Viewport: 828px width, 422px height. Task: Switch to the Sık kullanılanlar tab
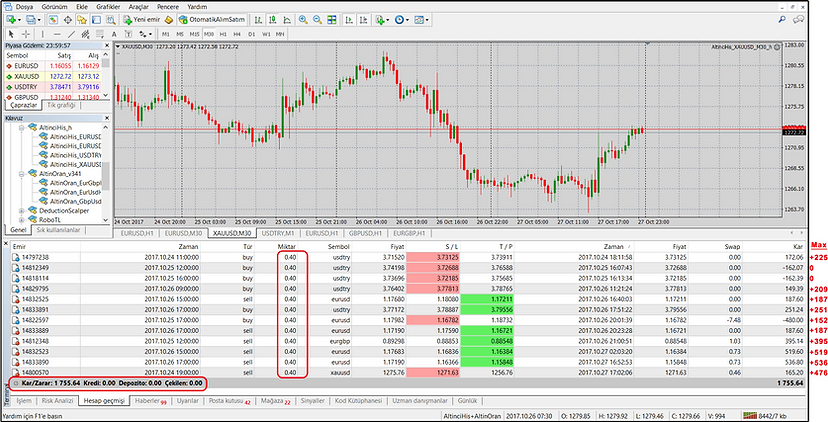[59, 230]
